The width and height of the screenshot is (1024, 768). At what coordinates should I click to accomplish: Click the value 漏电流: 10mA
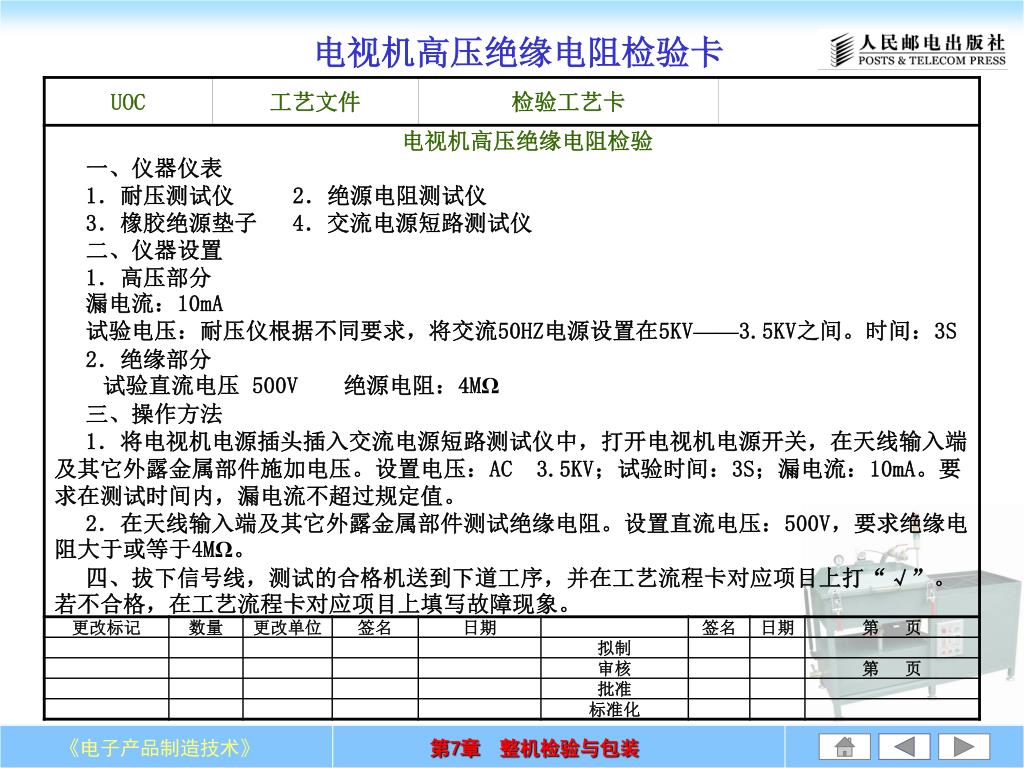[155, 304]
